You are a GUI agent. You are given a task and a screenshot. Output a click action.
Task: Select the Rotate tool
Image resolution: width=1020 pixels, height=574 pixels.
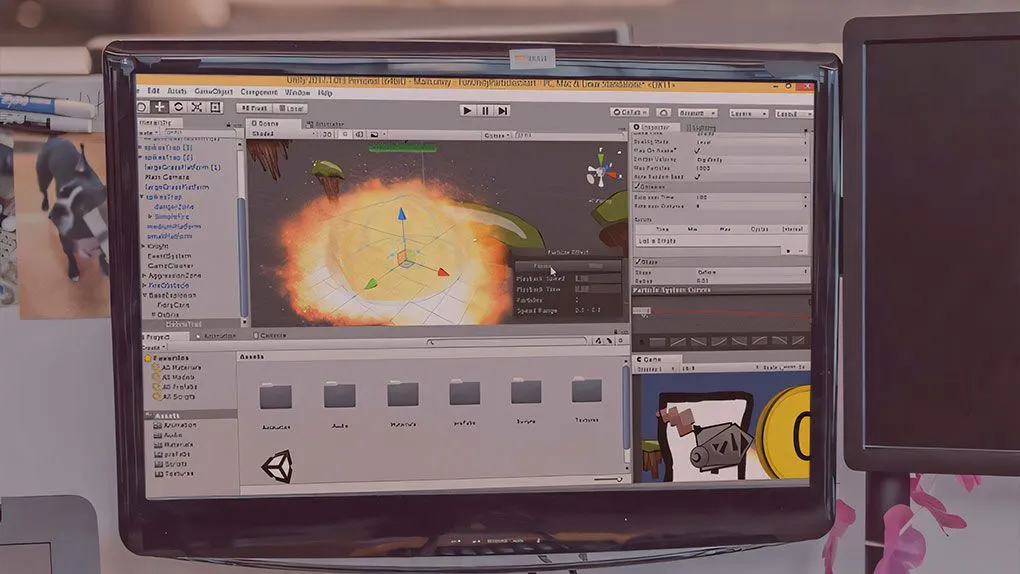[178, 107]
